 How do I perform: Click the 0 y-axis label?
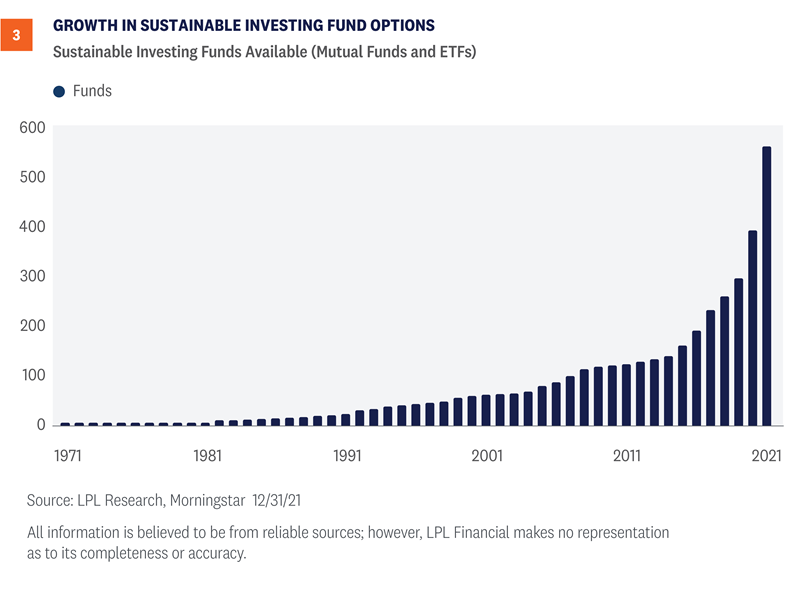41,425
